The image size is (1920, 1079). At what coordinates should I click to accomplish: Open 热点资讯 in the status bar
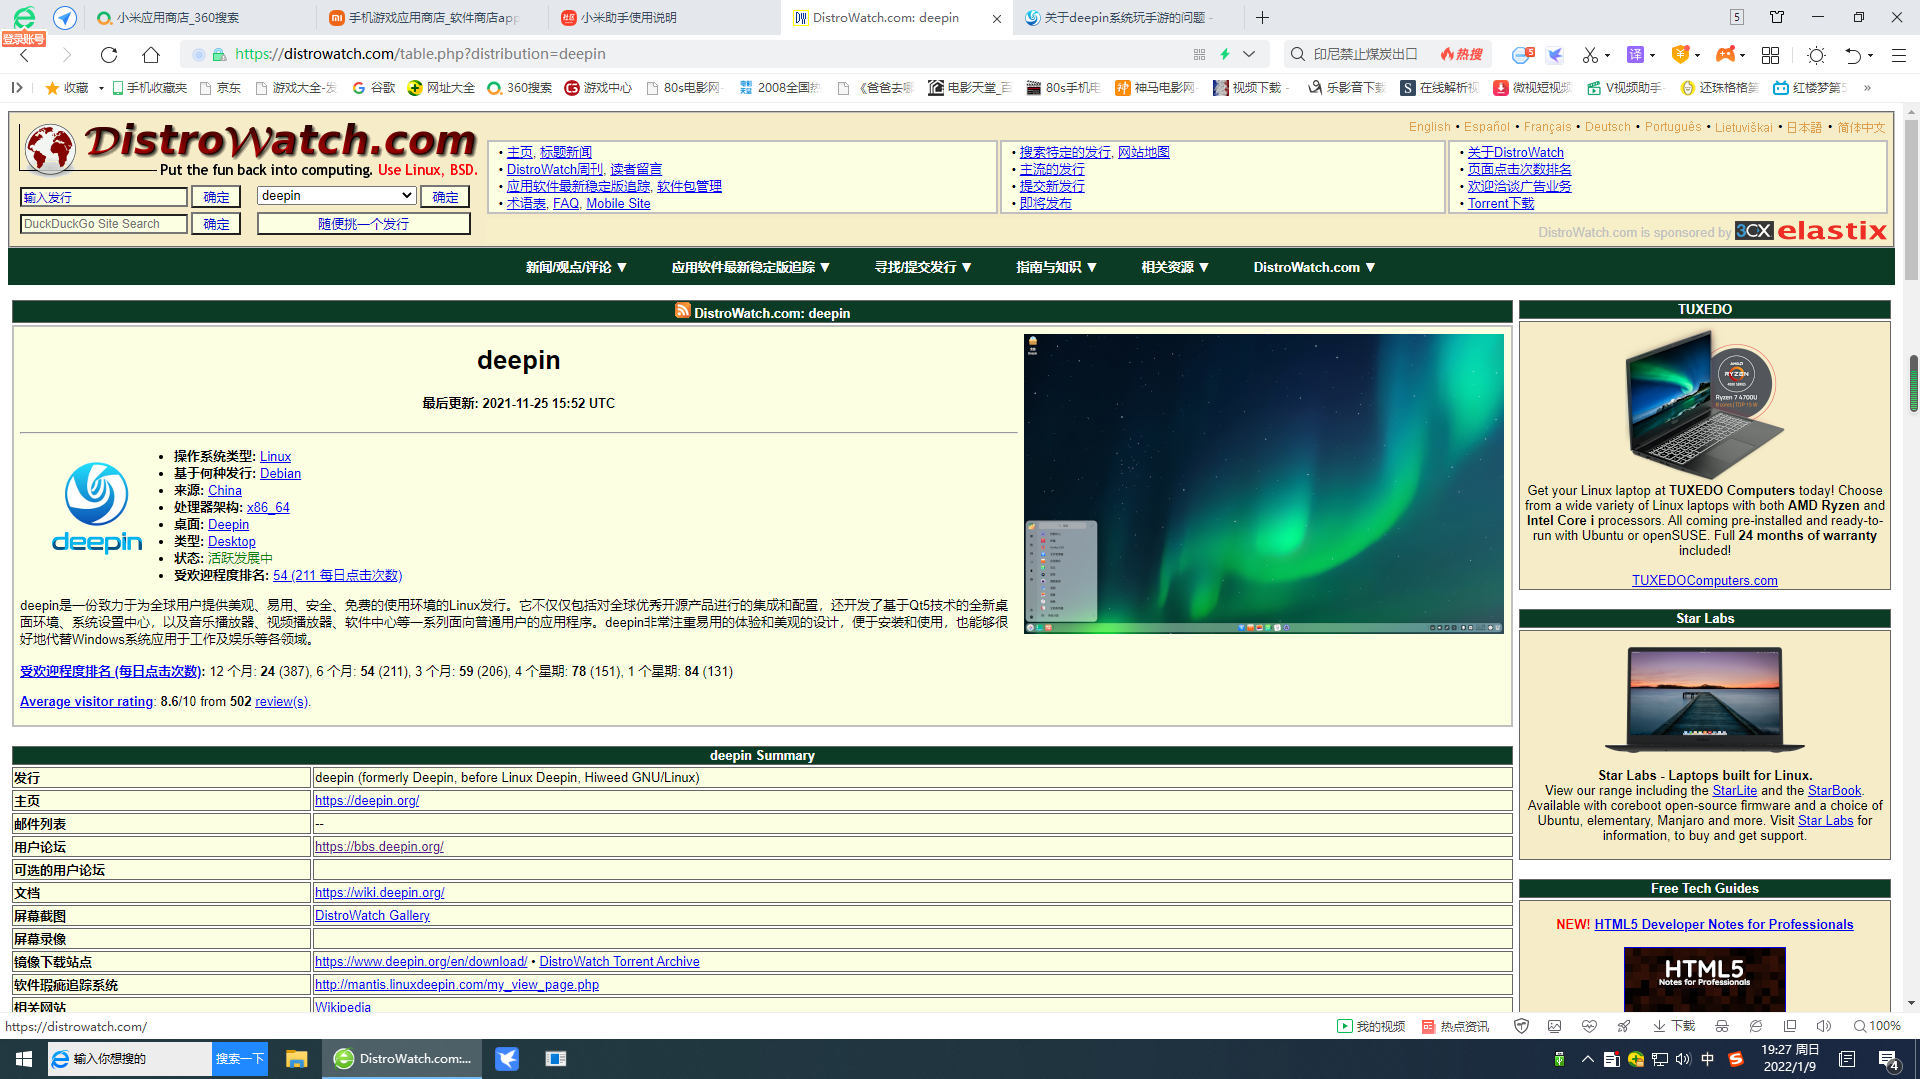coord(1455,1026)
